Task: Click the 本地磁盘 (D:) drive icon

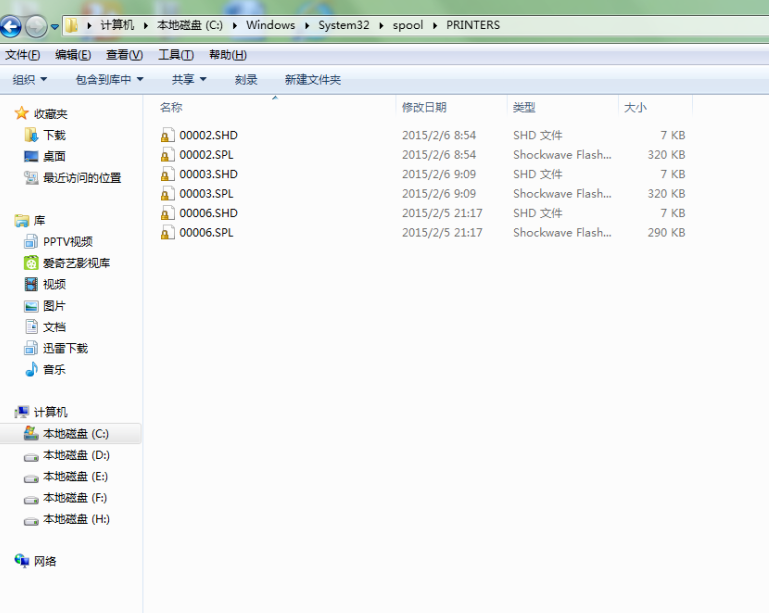Action: coord(31,457)
